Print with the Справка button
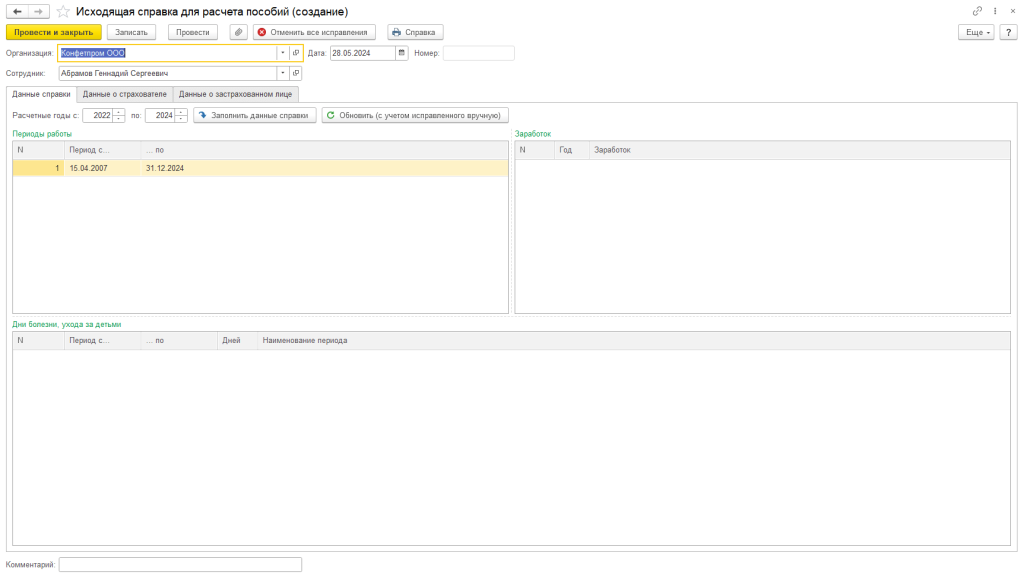1024x578 pixels. [415, 32]
